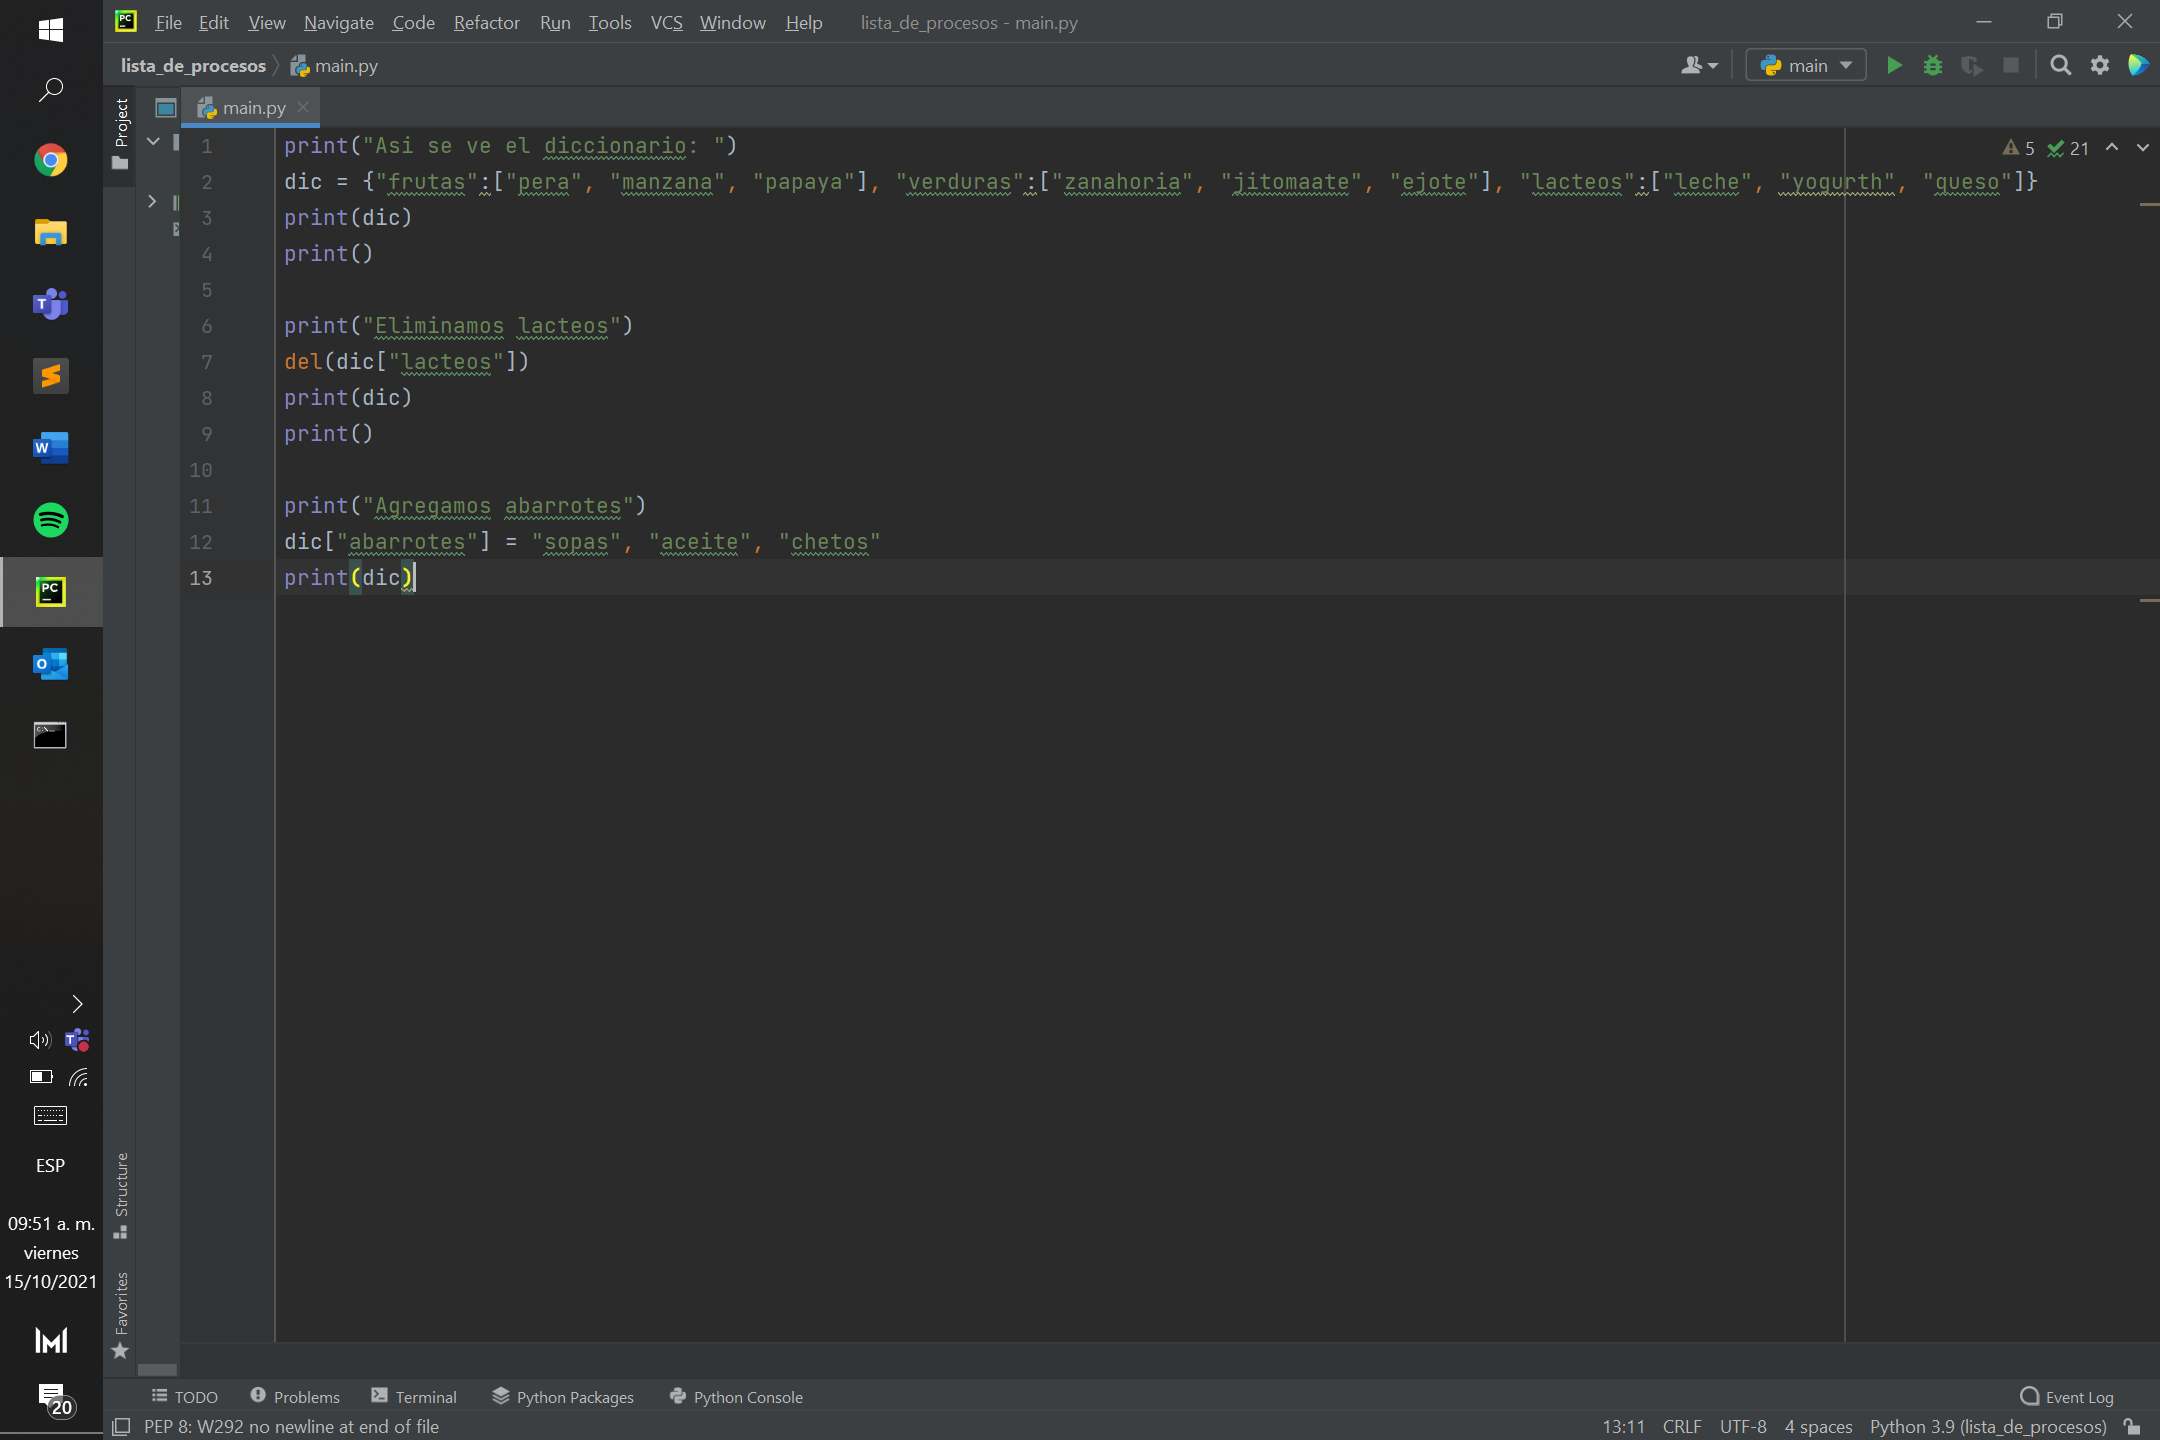Open the Refactor menu
The height and width of the screenshot is (1440, 2160).
[486, 22]
